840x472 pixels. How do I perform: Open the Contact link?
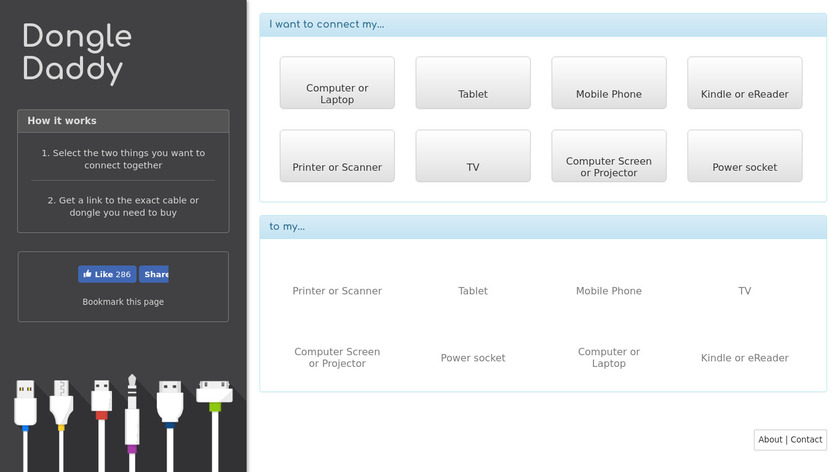click(x=807, y=439)
